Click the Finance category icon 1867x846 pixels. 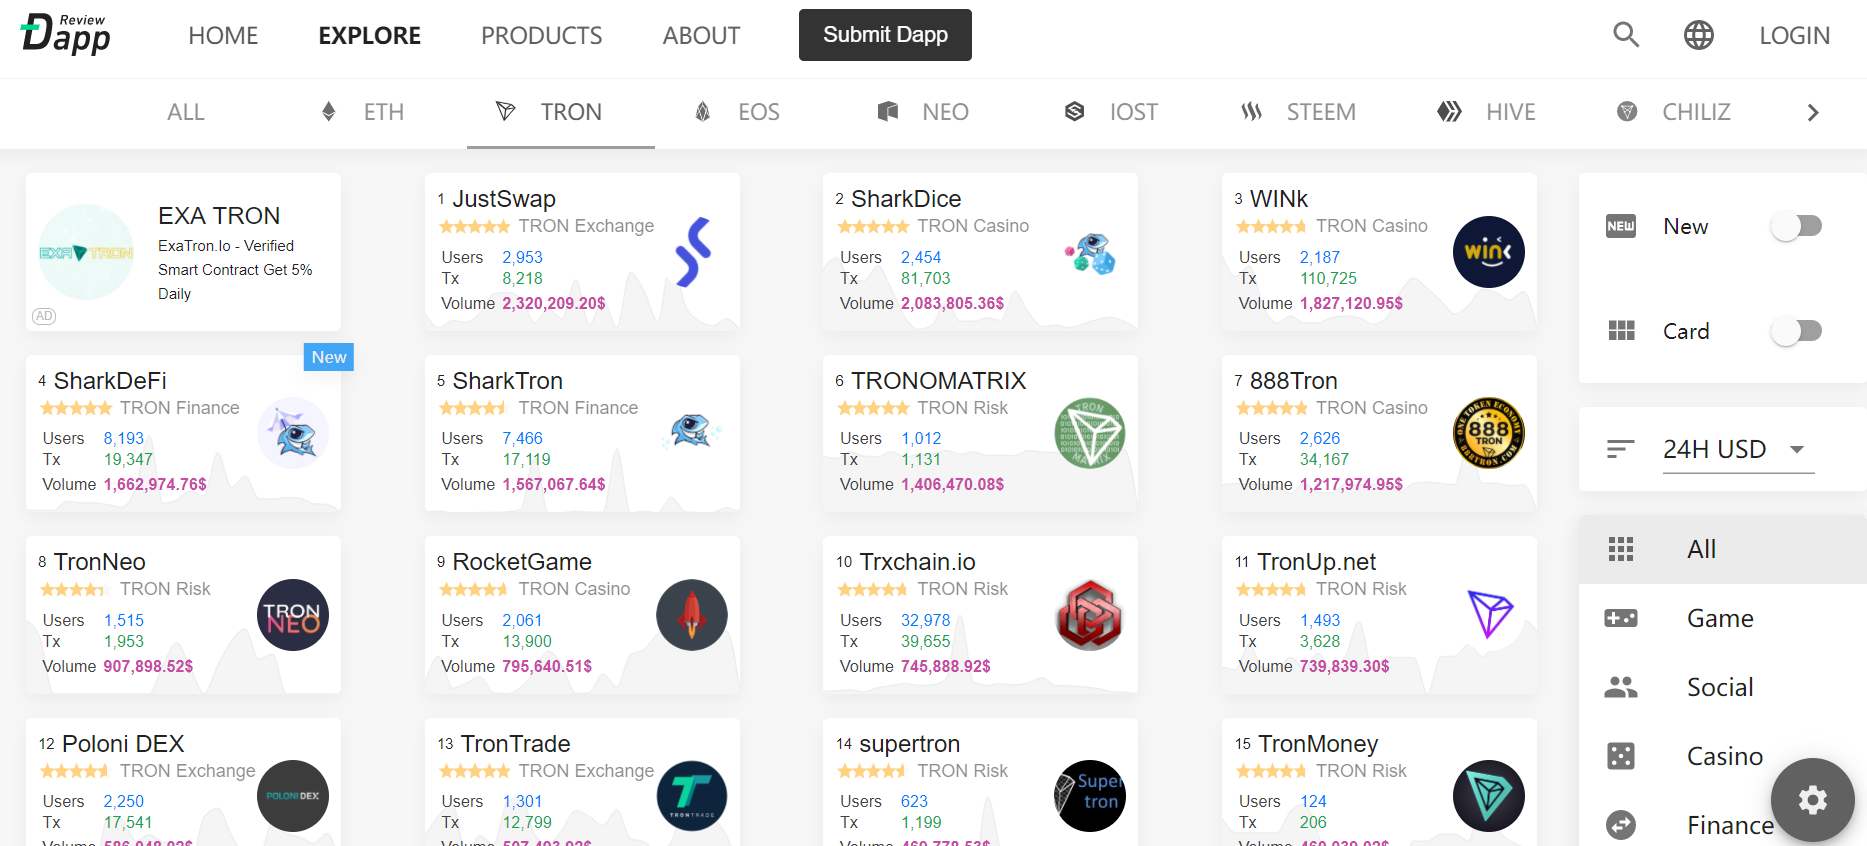[x=1621, y=825]
